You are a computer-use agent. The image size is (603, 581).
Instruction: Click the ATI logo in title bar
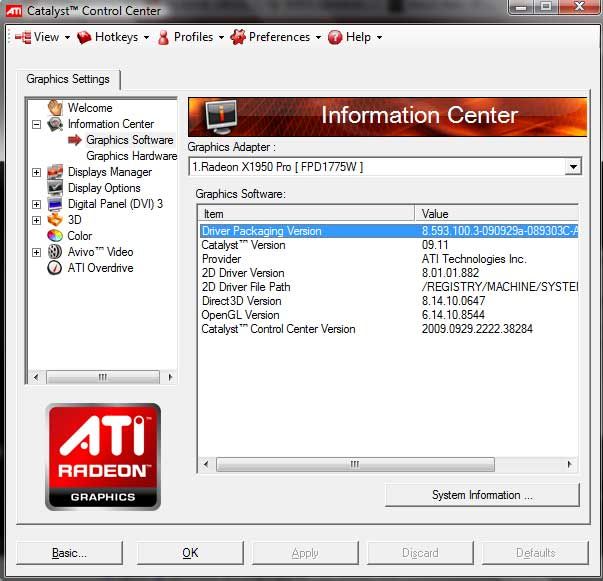(x=14, y=11)
